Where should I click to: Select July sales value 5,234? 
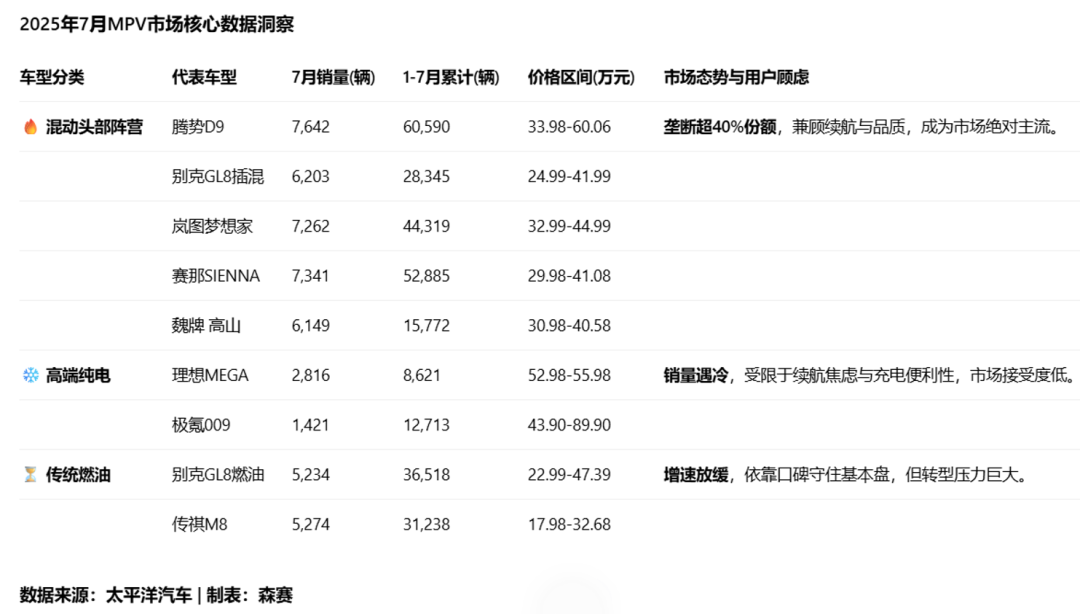pyautogui.click(x=311, y=475)
